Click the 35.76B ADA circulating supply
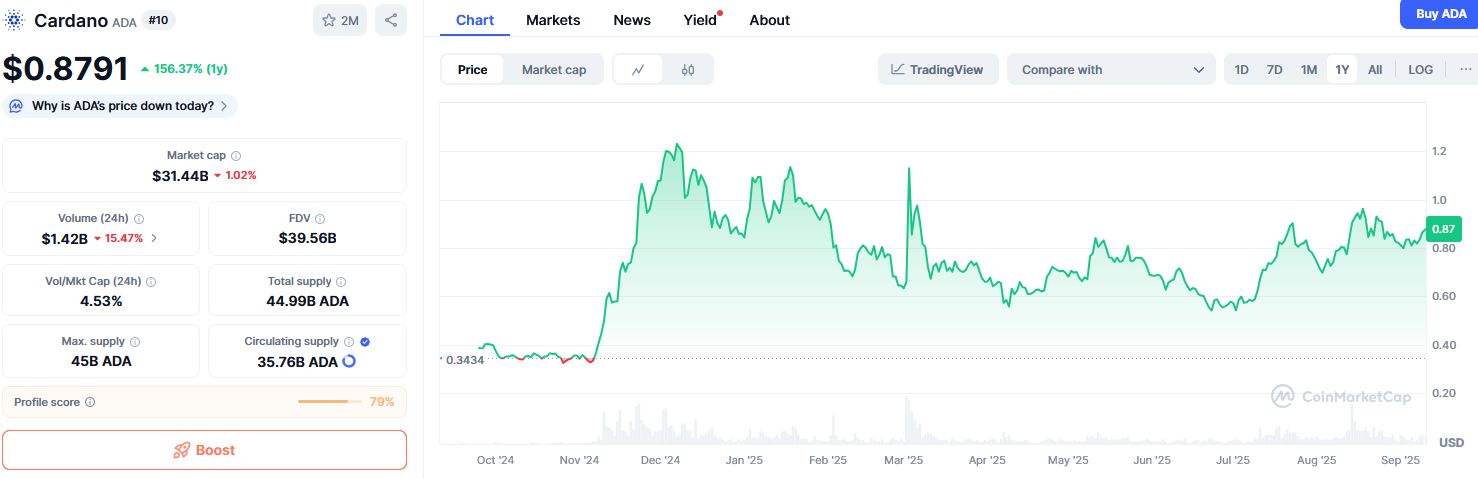Screen dimensions: 1478x479 [297, 361]
